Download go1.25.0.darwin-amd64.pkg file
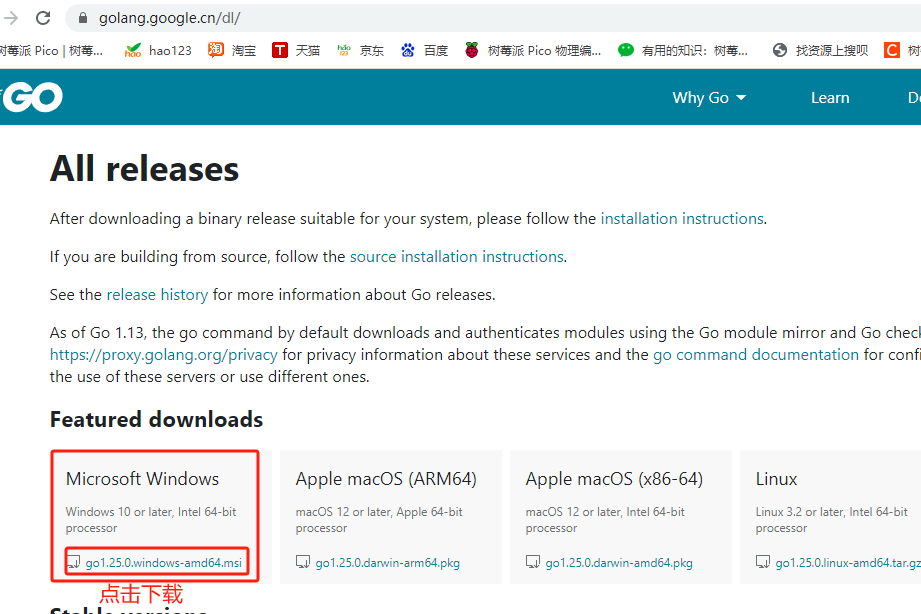Screen dimensions: 921x614 click(618, 563)
